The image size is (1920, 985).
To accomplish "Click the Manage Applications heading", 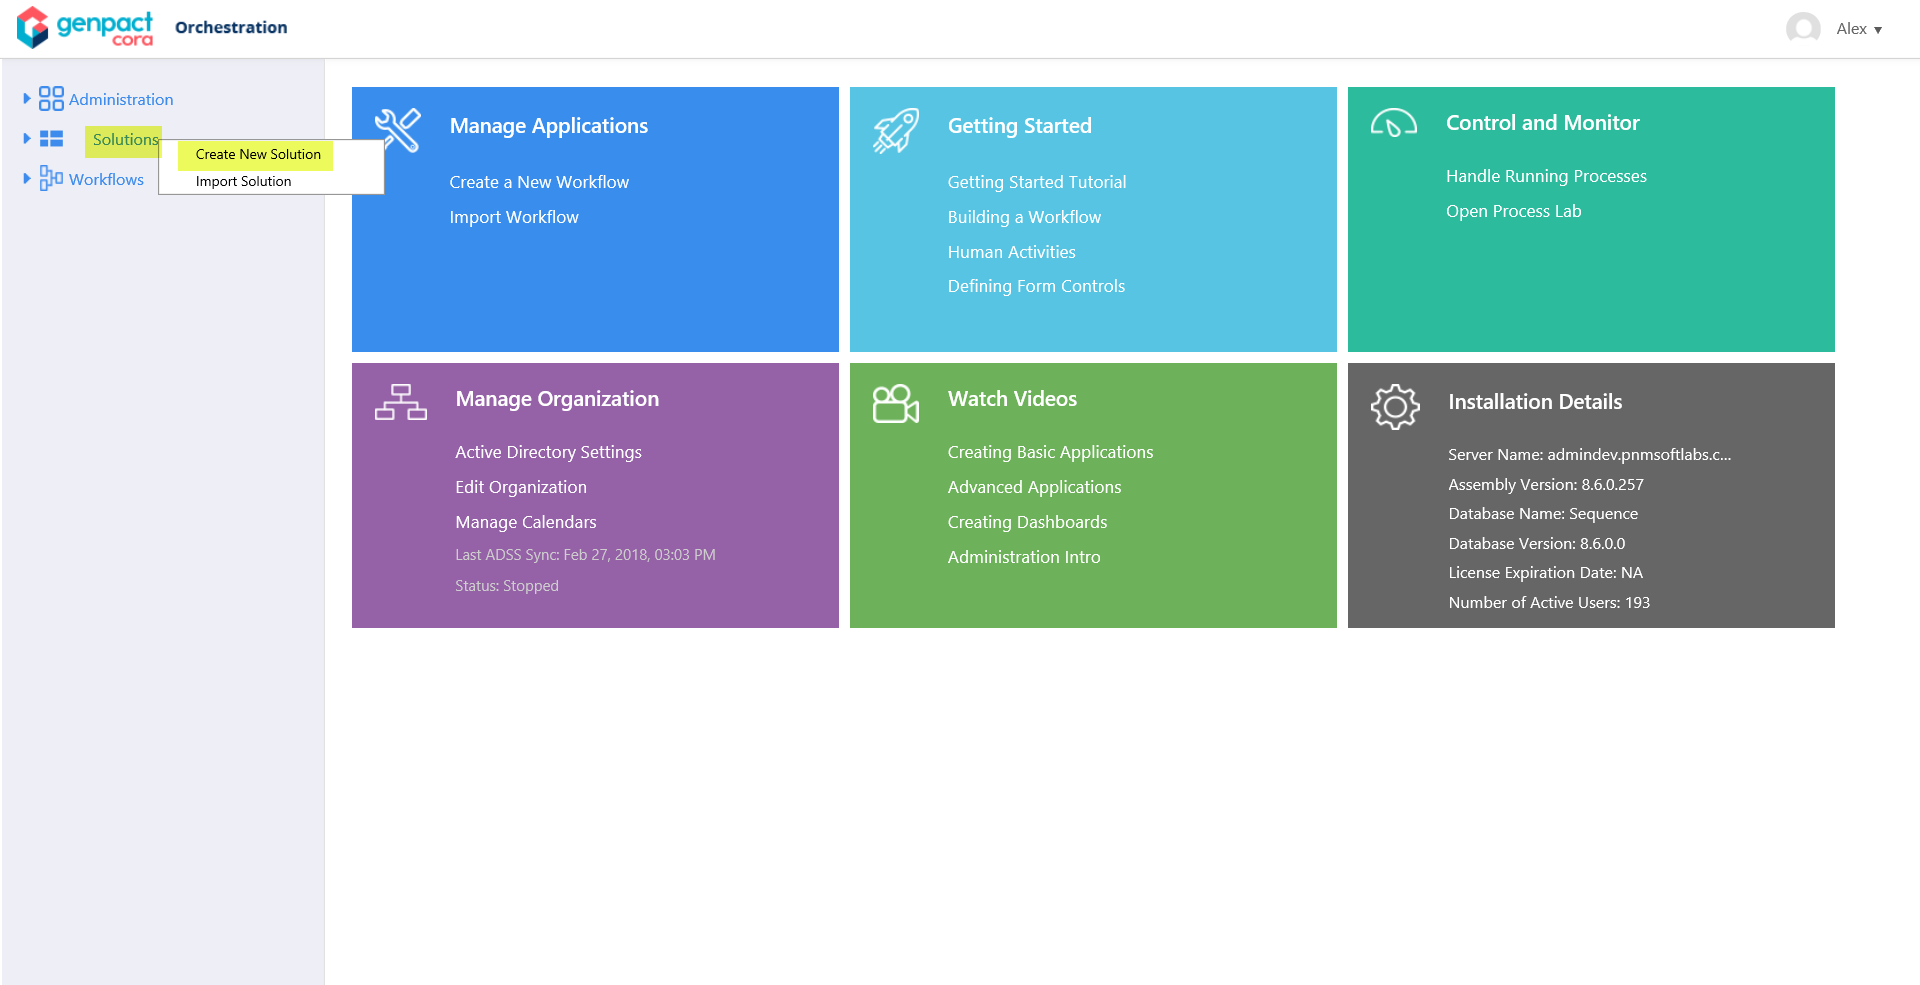I will 549,126.
